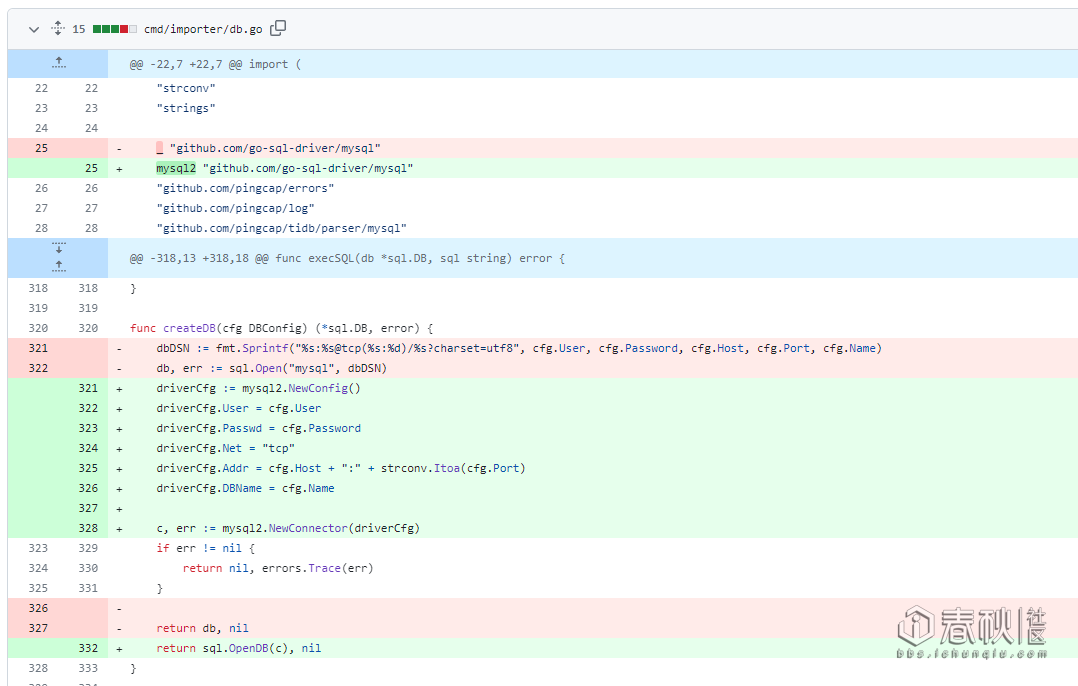Click the "github.com/pingcap/tidb/parser/mysql" import
1078x686 pixels.
(x=281, y=228)
